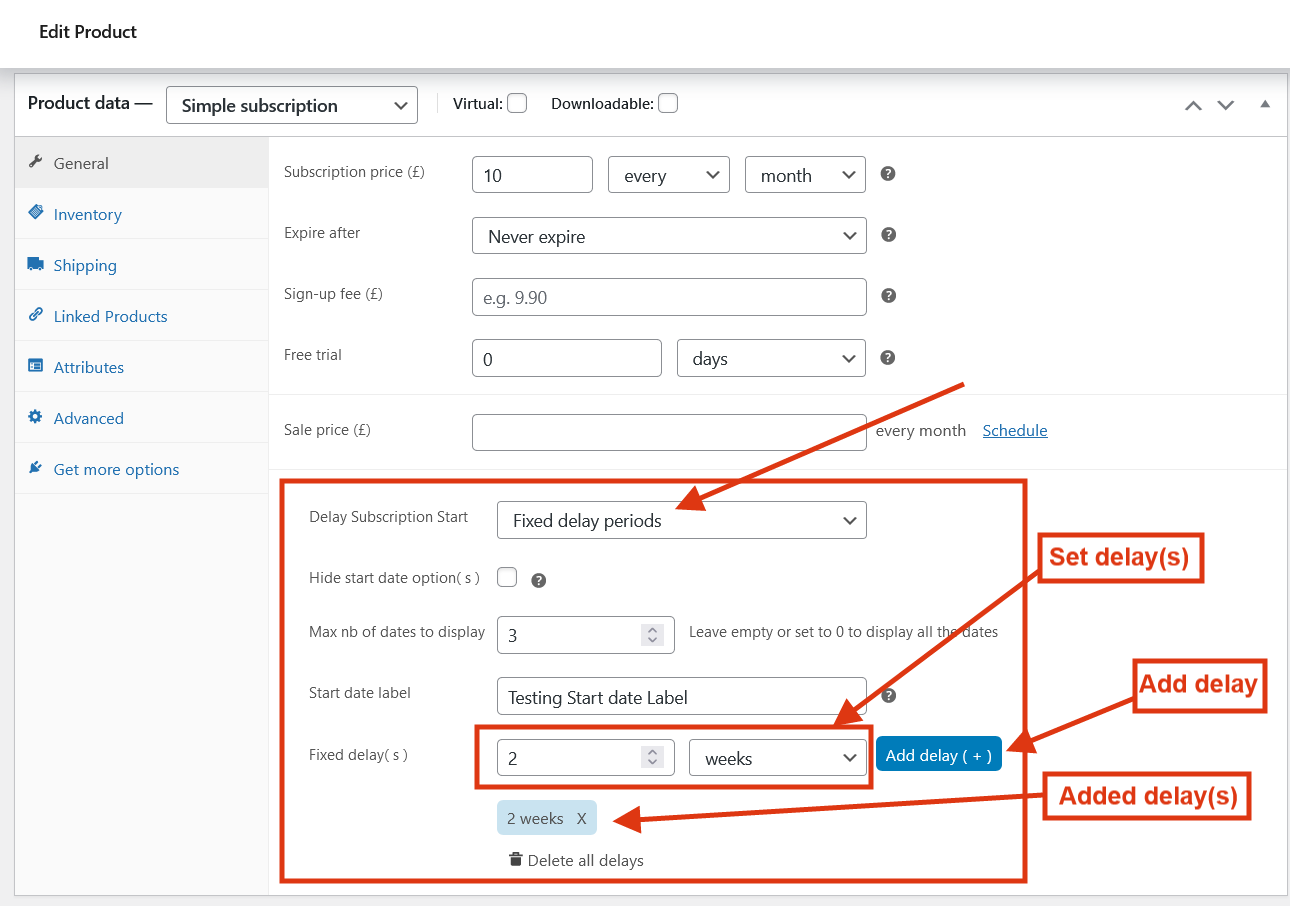Click the Get more options plug icon
The height and width of the screenshot is (906, 1290).
pos(36,468)
